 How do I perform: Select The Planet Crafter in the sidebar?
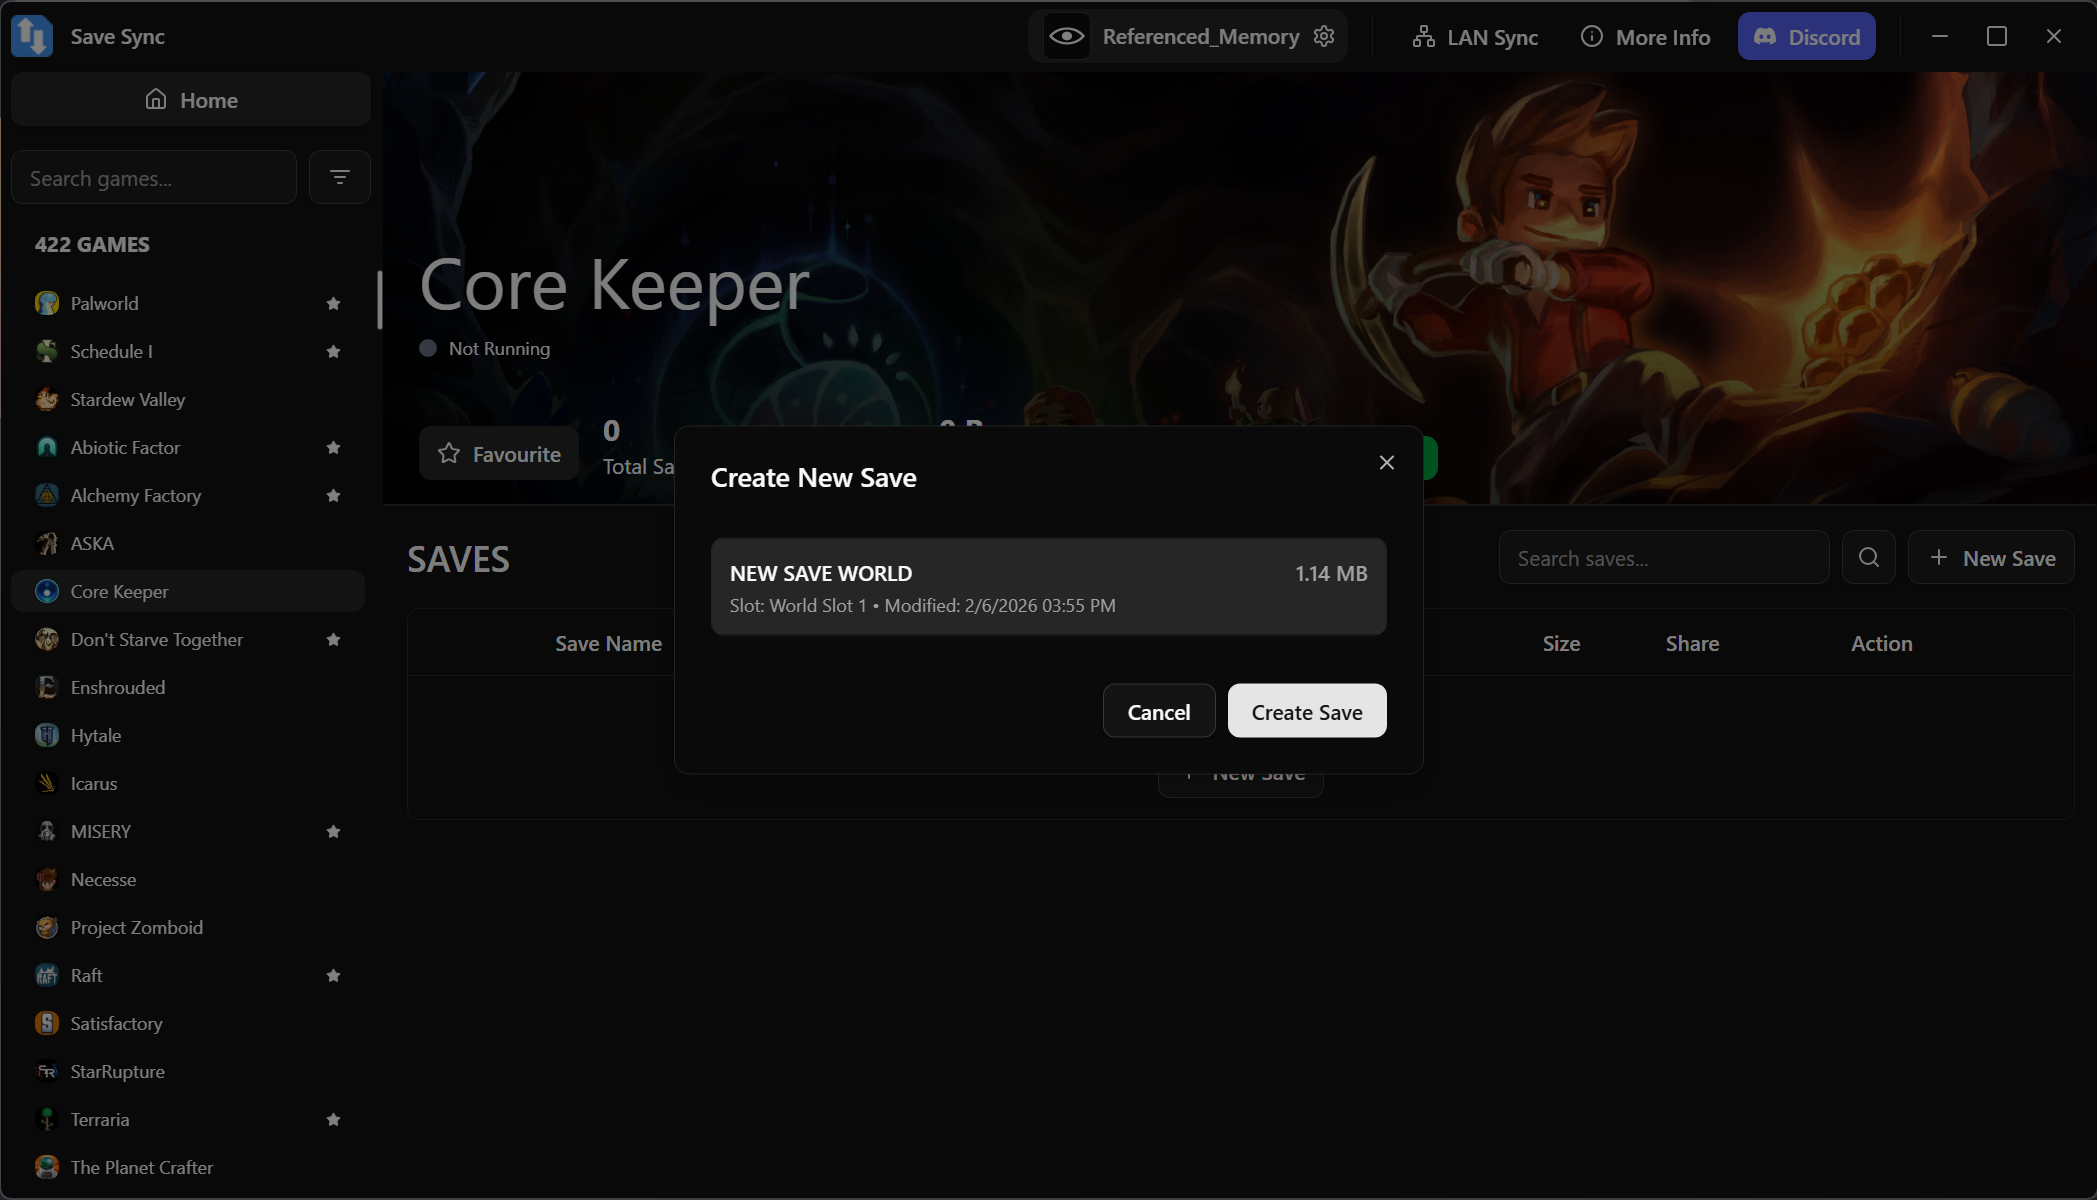point(188,1167)
